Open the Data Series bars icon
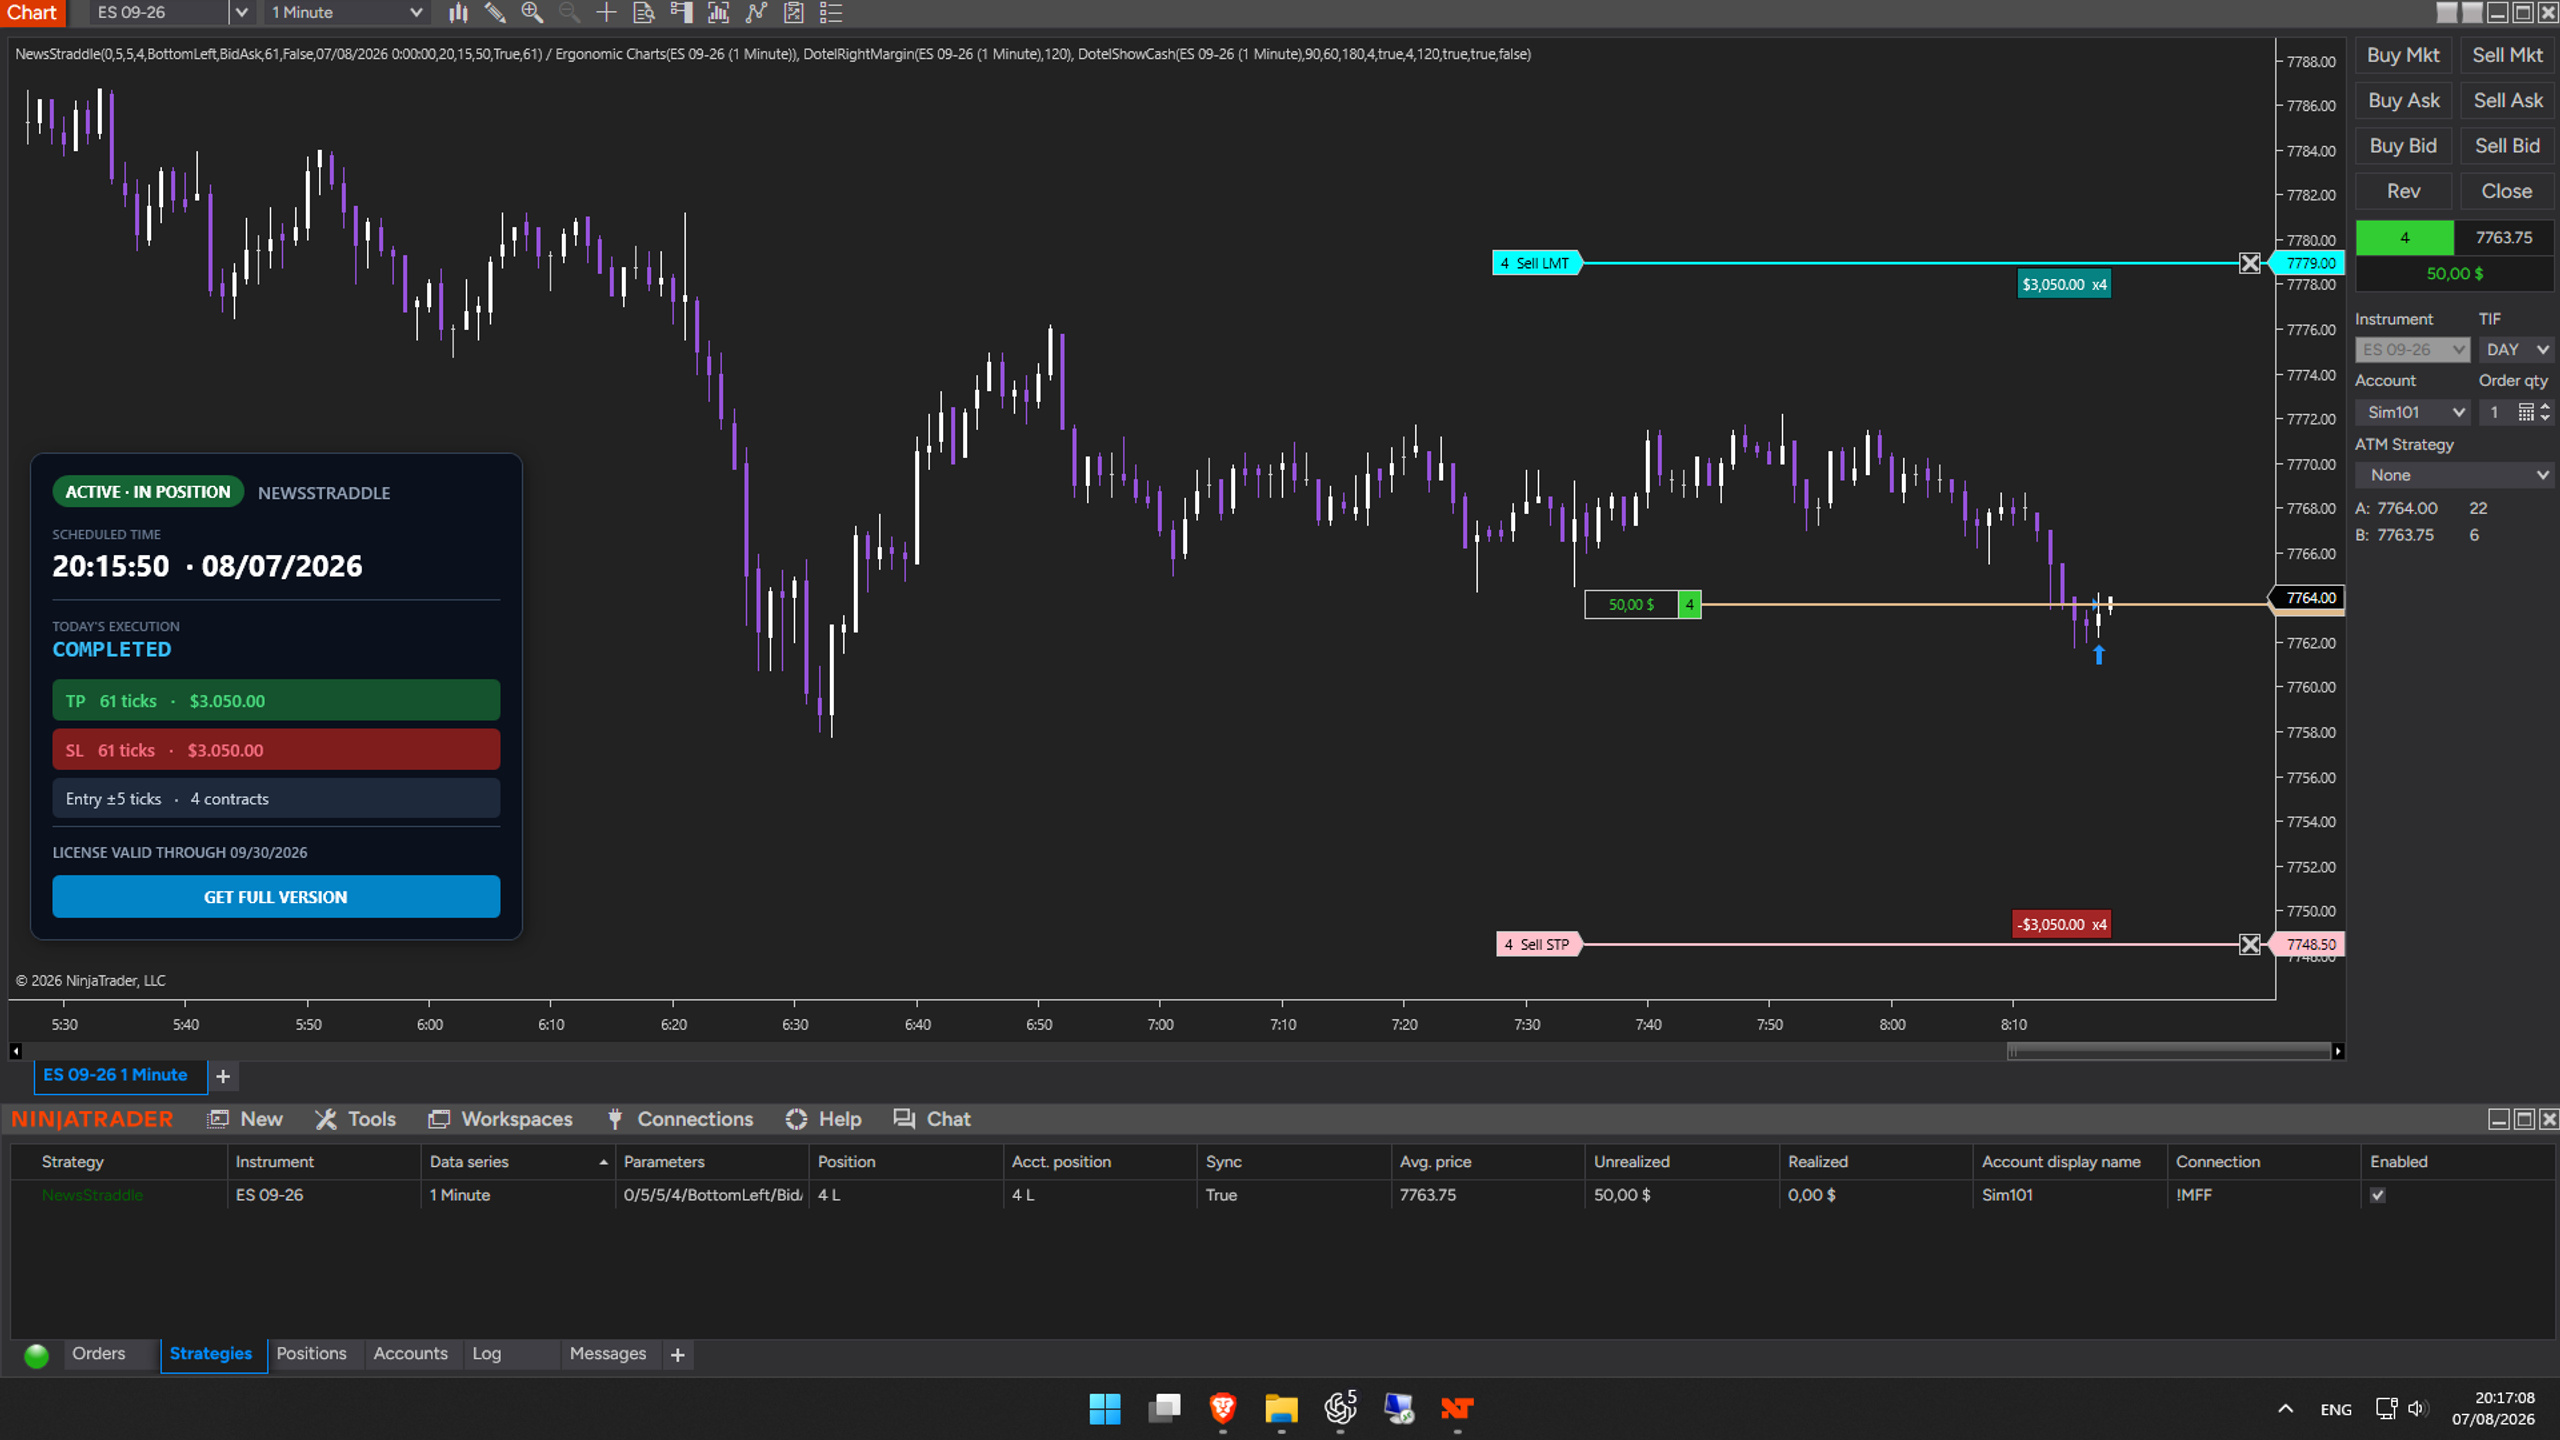2560x1440 pixels. coord(718,13)
